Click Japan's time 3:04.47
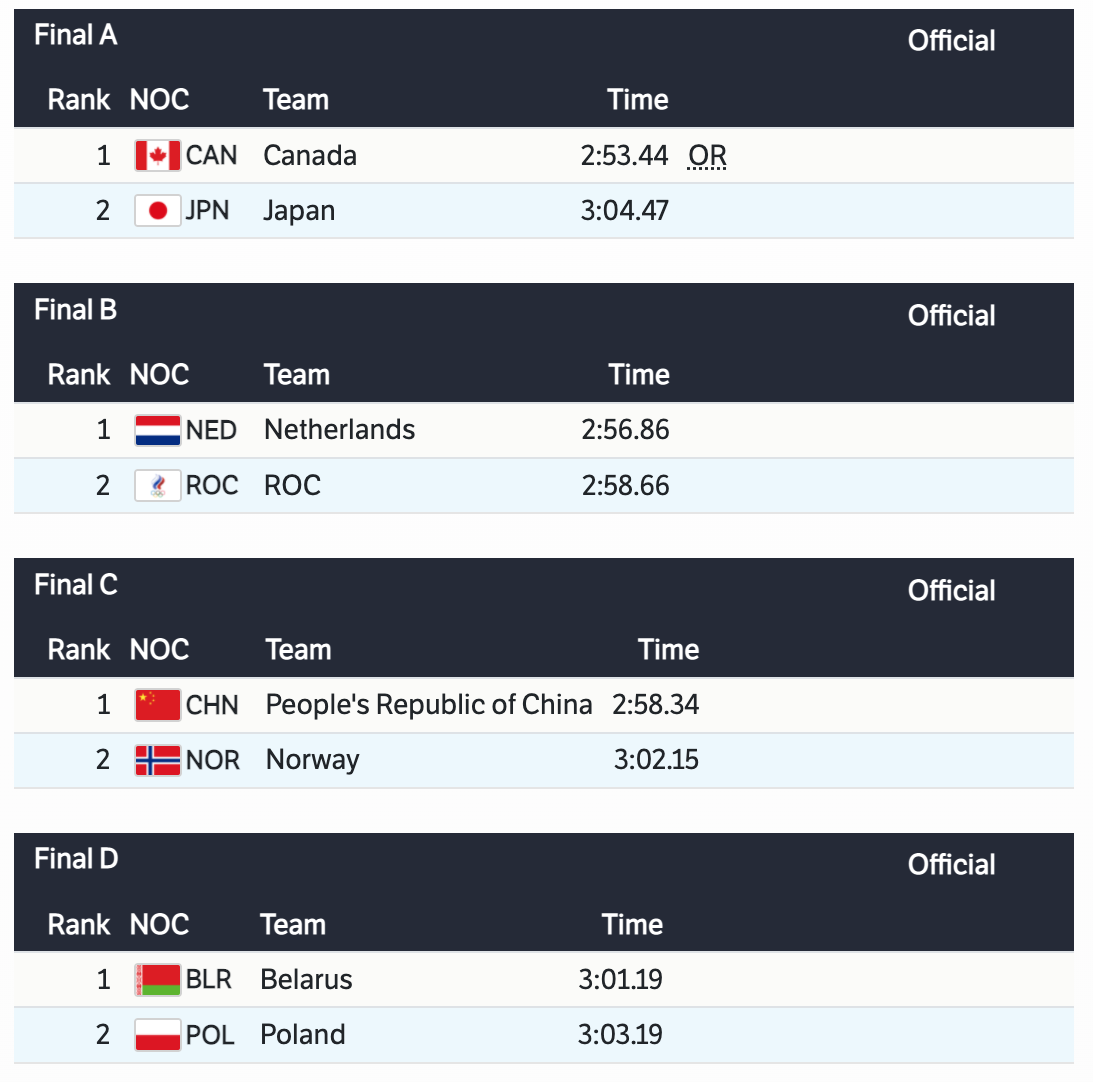The width and height of the screenshot is (1093, 1082). coord(624,211)
